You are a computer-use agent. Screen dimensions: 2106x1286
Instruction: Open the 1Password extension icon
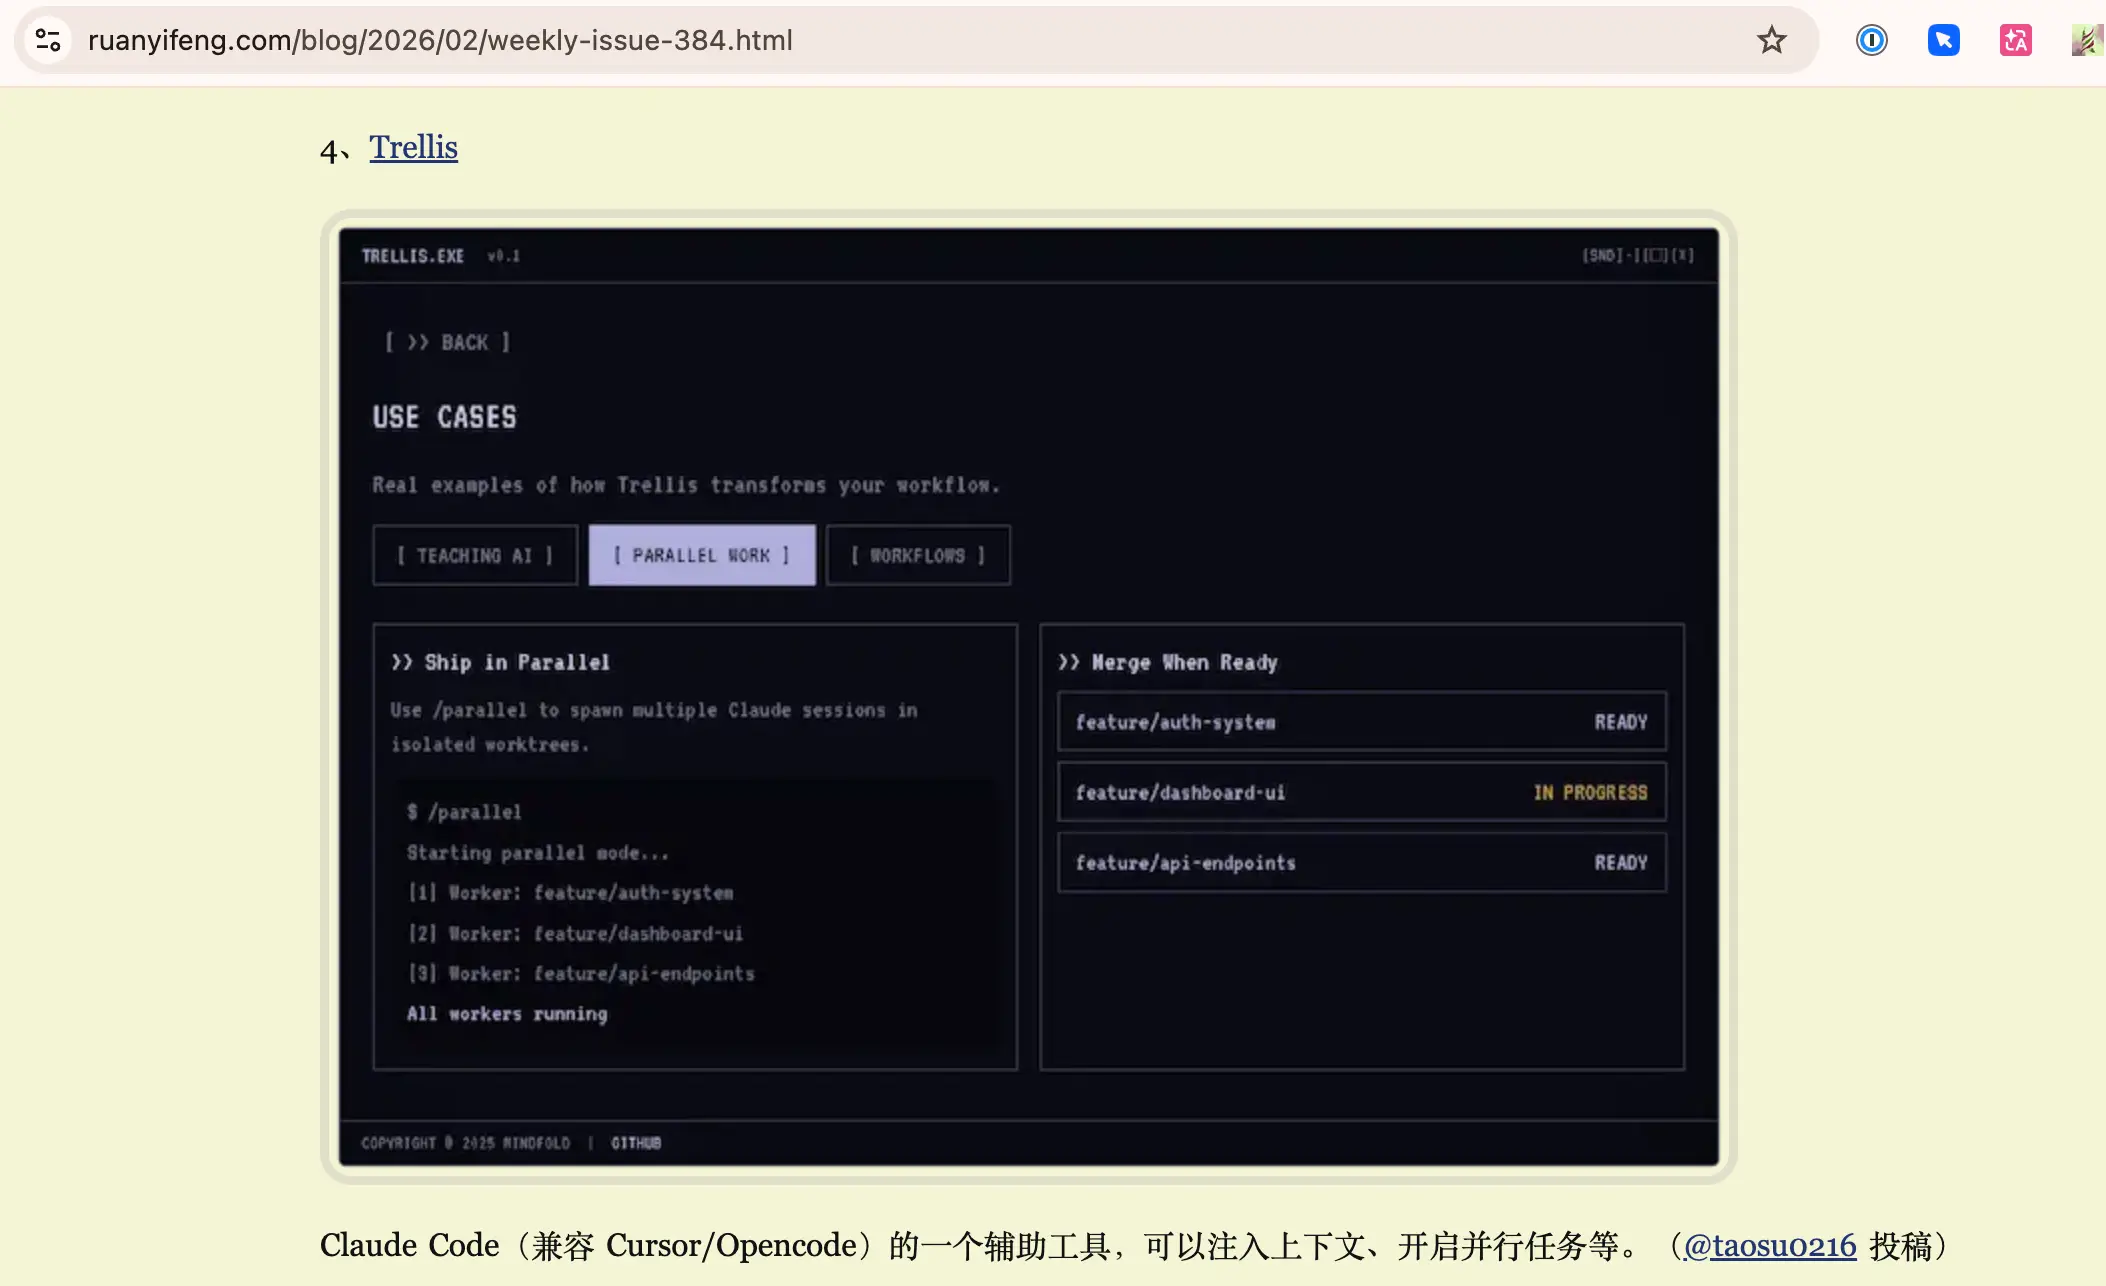click(x=1871, y=40)
